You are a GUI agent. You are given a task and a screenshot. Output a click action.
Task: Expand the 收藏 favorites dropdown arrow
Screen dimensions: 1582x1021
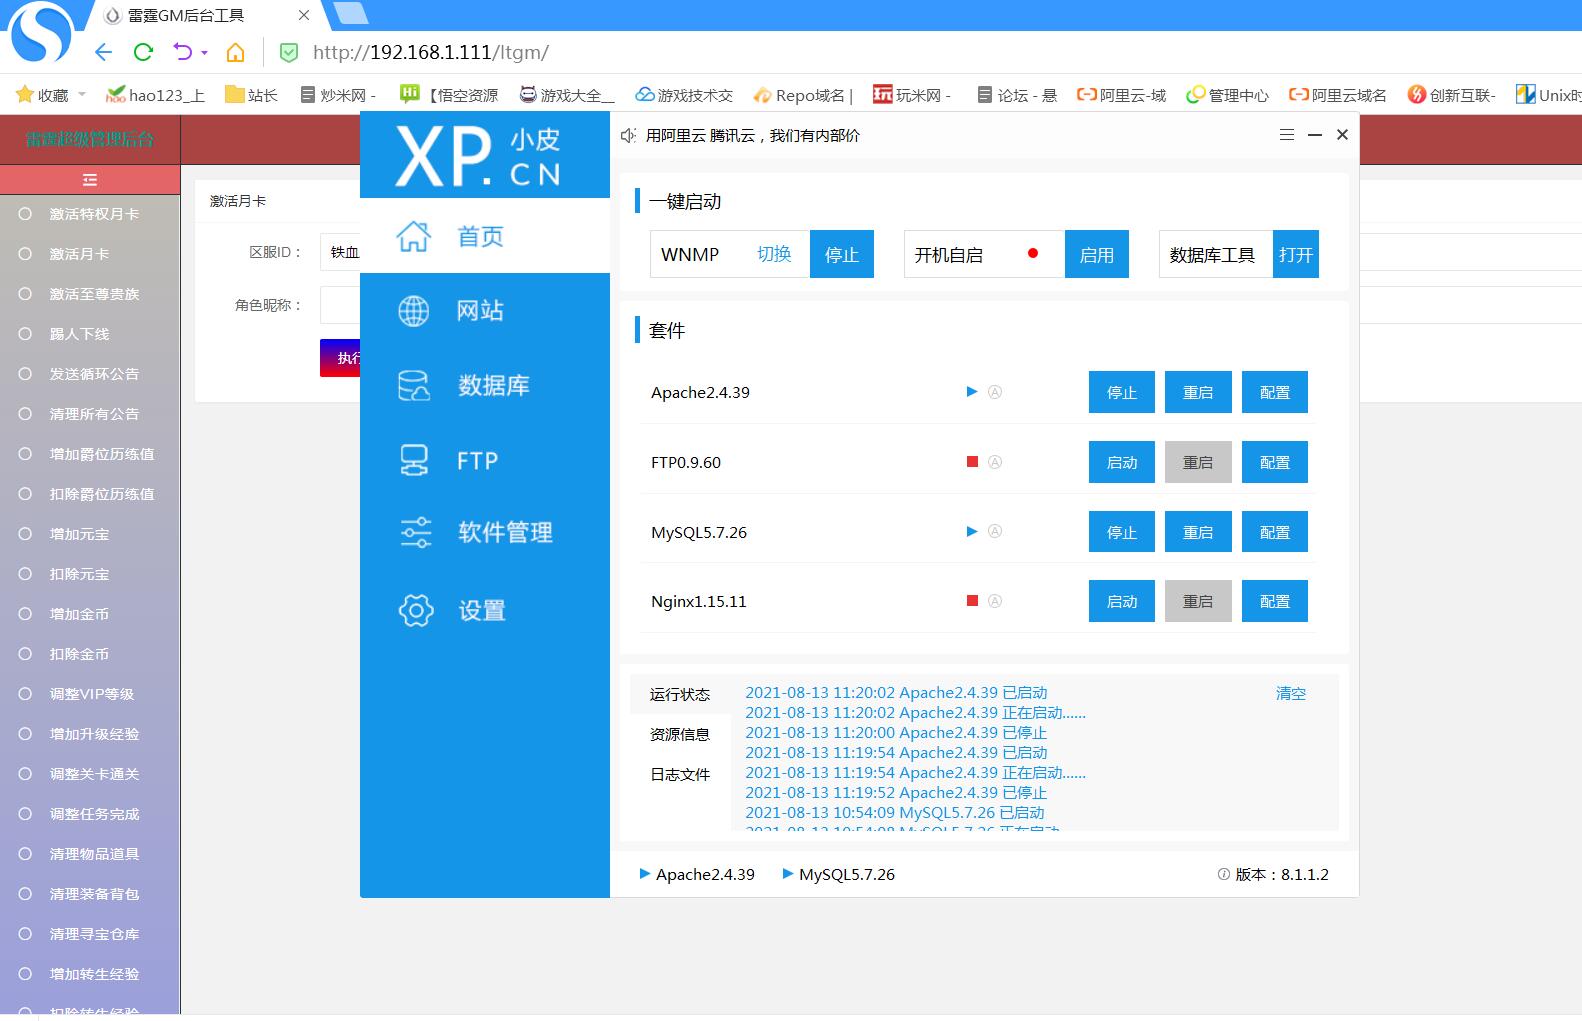click(x=82, y=95)
